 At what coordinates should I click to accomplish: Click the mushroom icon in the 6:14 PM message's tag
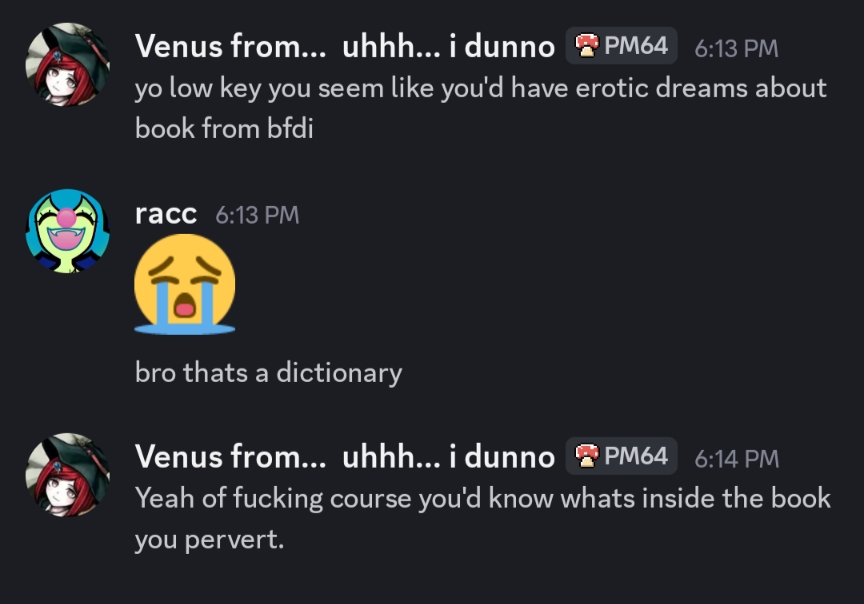587,457
